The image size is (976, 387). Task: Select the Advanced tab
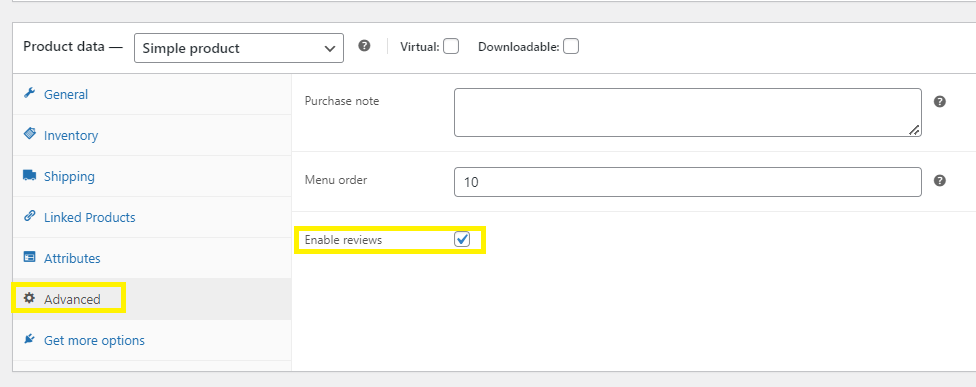pos(152,299)
